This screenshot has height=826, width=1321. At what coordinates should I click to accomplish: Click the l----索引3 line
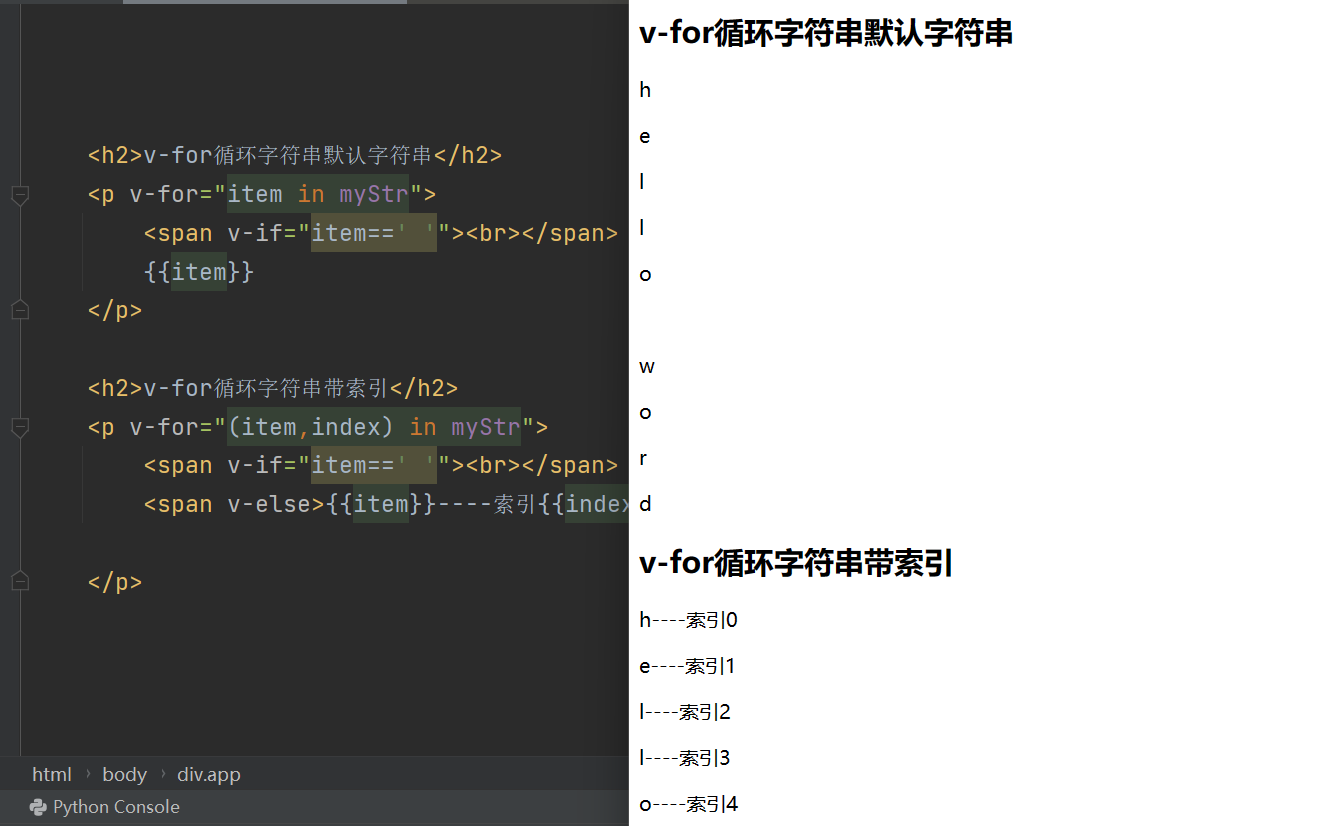pyautogui.click(x=686, y=758)
